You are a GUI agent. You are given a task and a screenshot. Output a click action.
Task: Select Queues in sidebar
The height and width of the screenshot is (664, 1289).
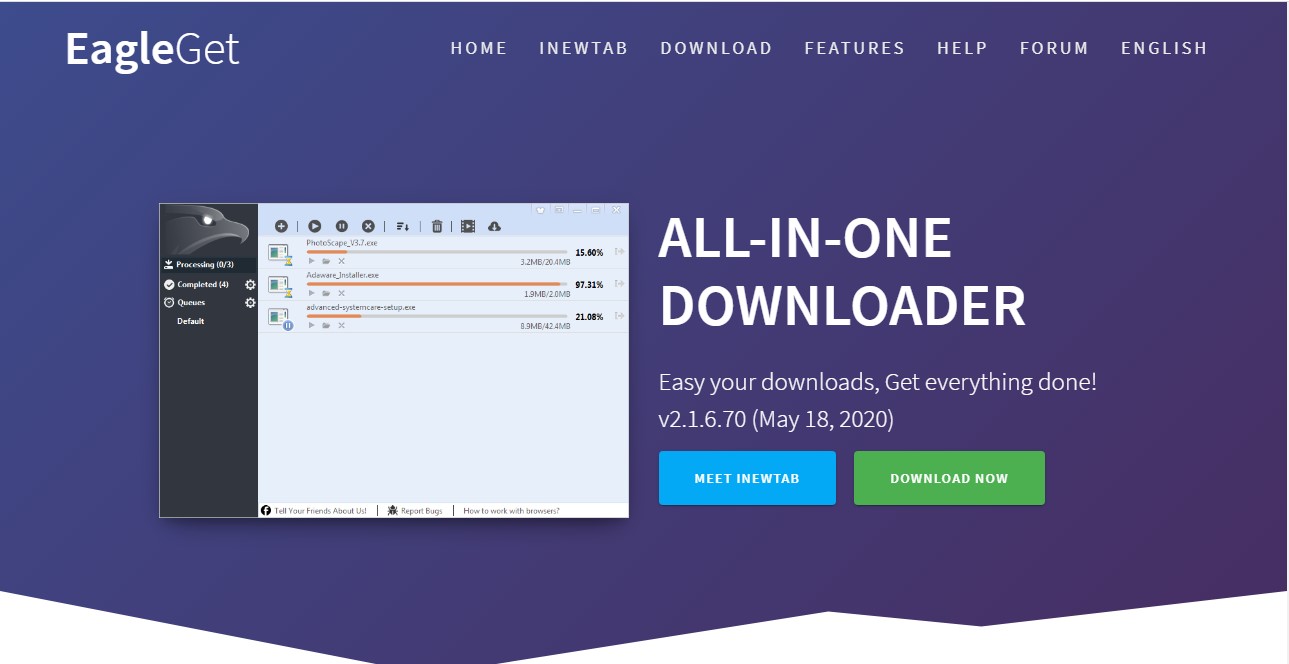pos(185,303)
